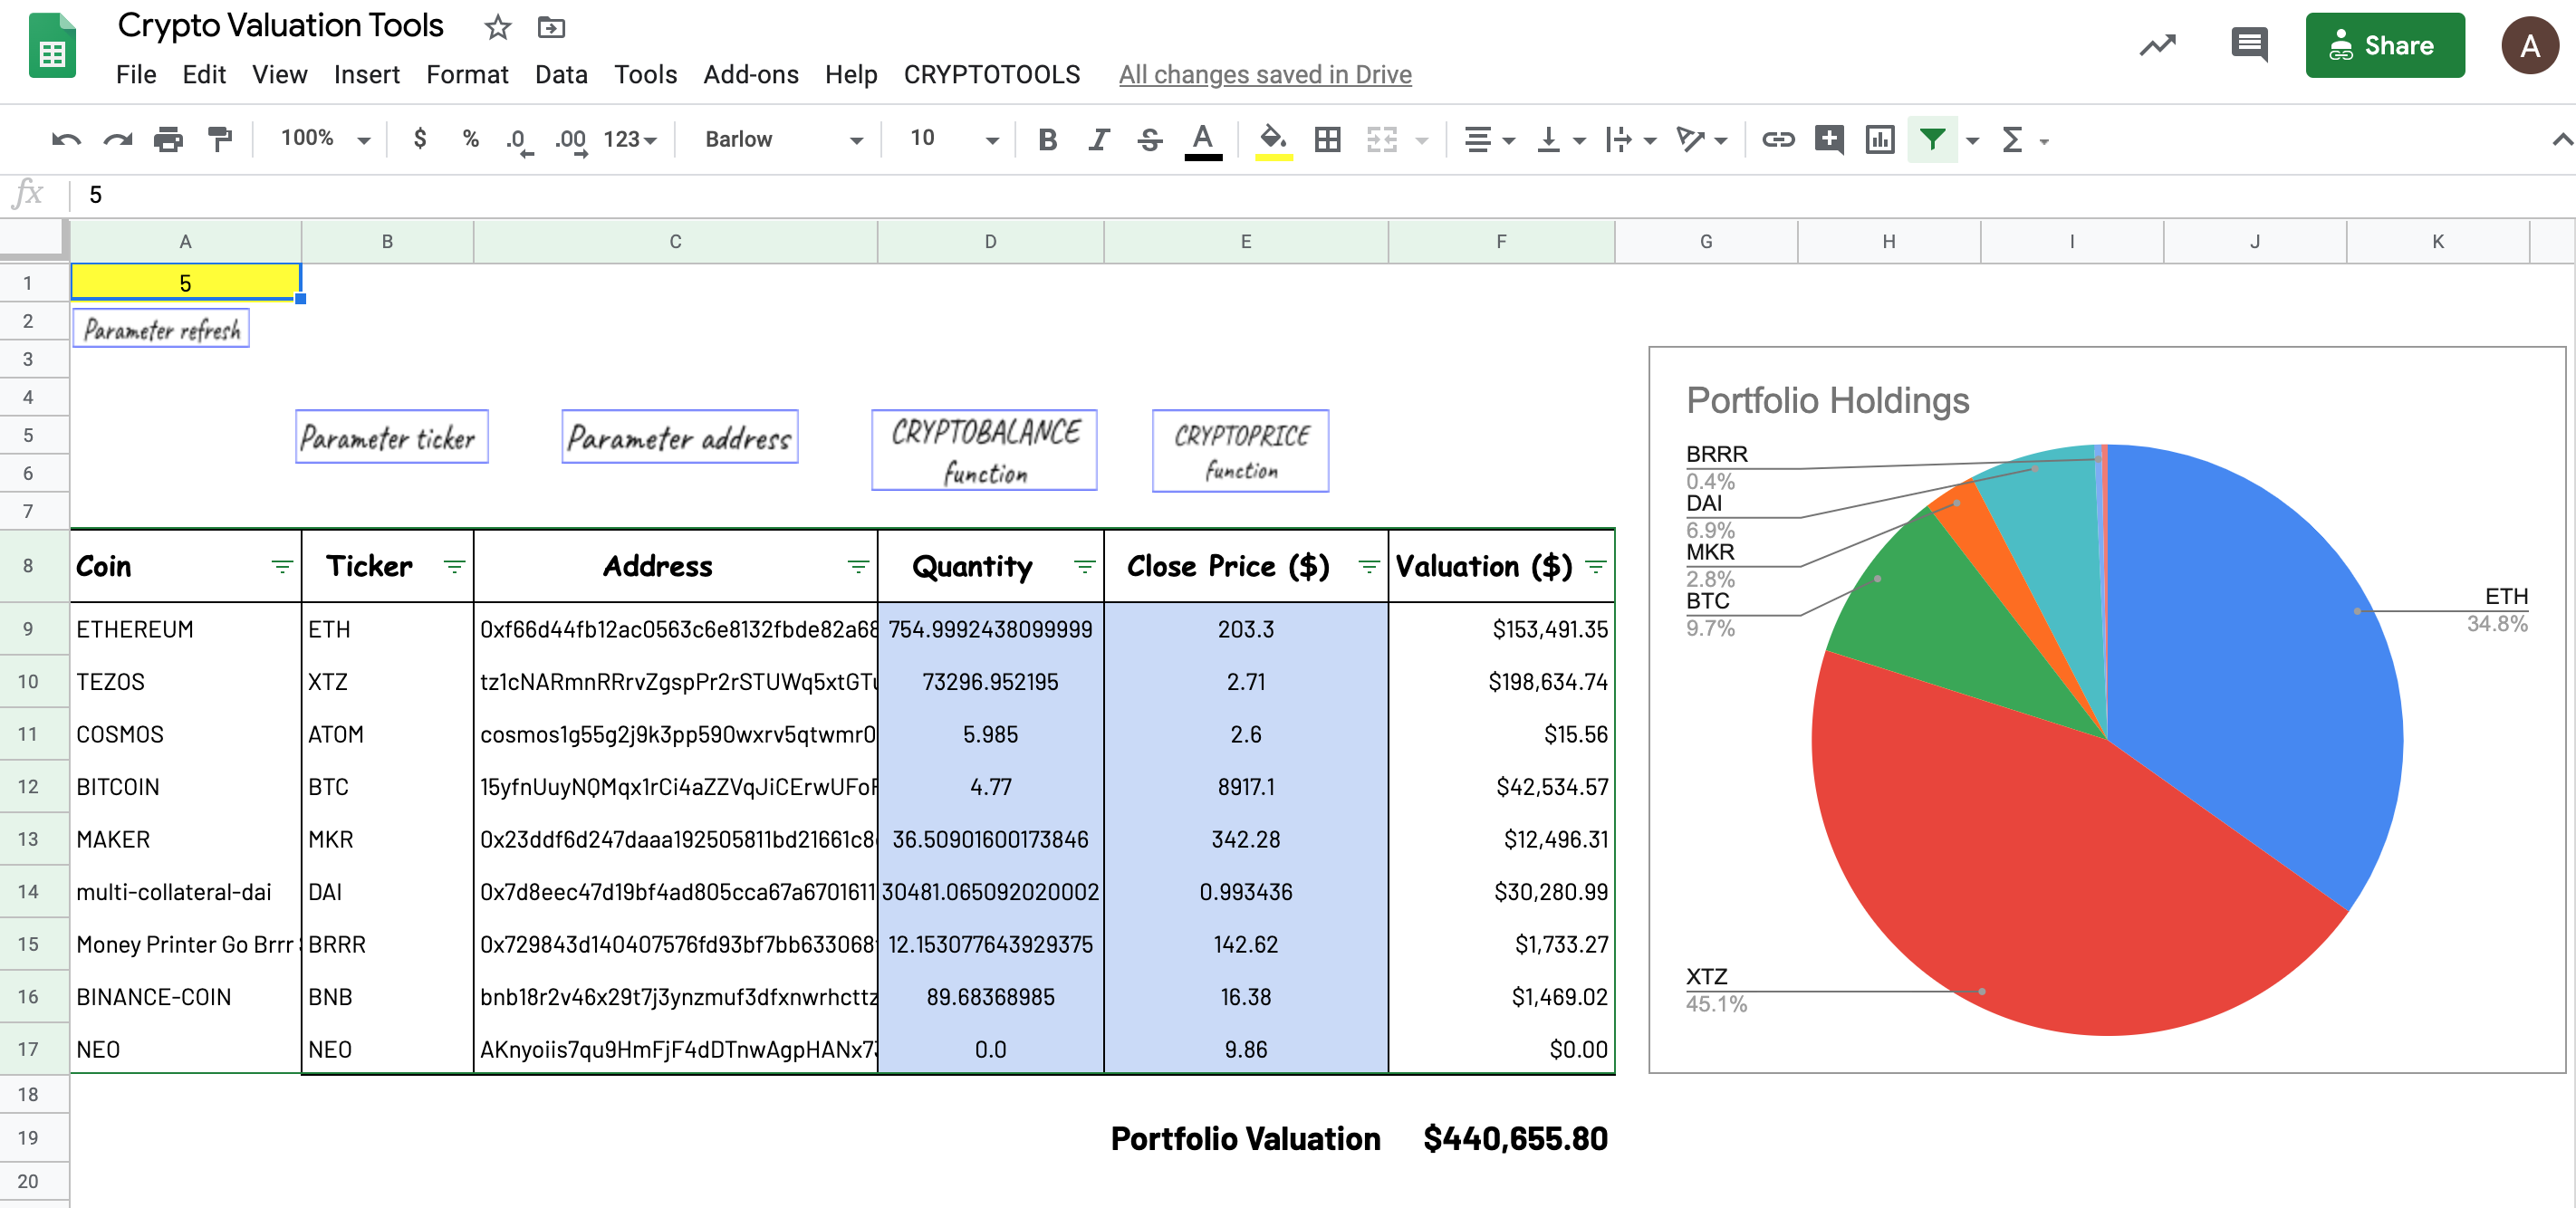Open the CRYPTOTOOLS menu
The image size is (2576, 1208).
[991, 75]
